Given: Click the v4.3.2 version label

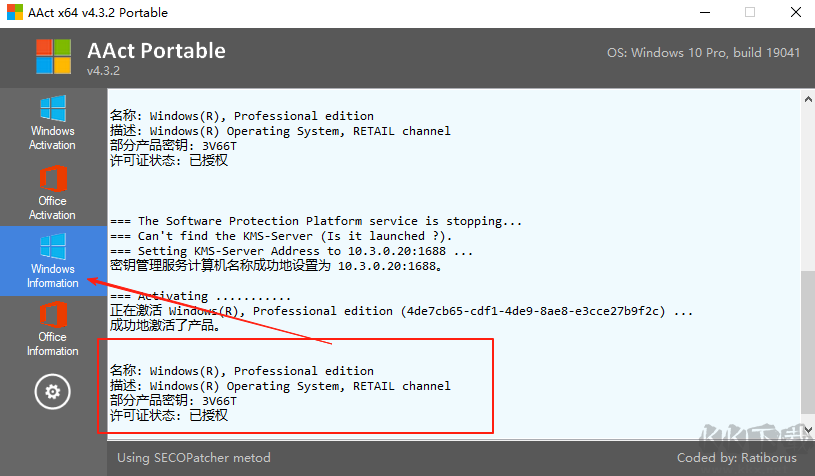Looking at the screenshot, I should pyautogui.click(x=103, y=71).
